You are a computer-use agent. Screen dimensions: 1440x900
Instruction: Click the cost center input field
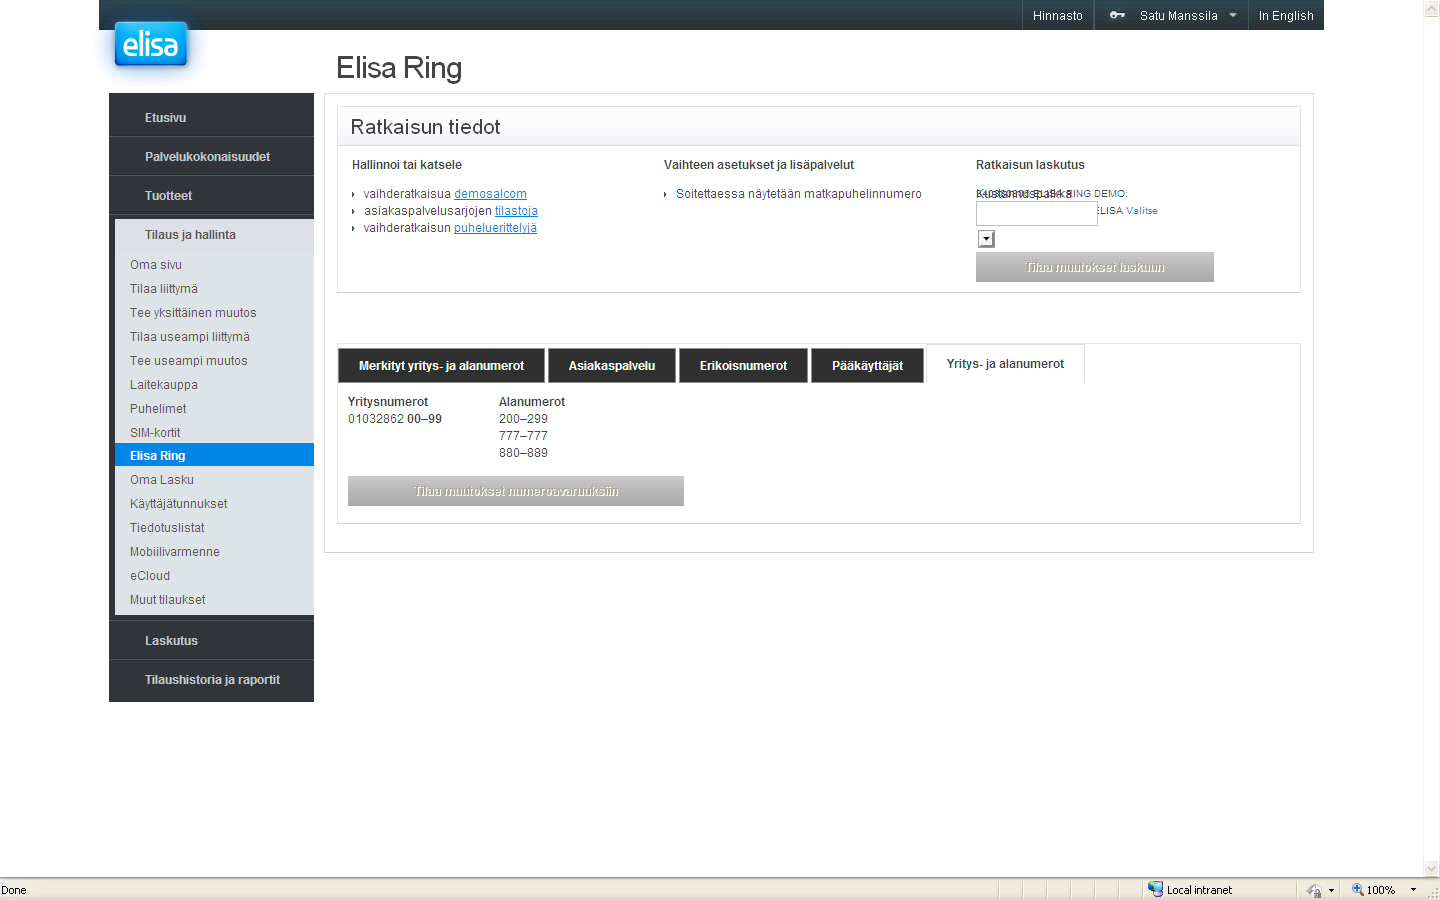(x=1036, y=213)
